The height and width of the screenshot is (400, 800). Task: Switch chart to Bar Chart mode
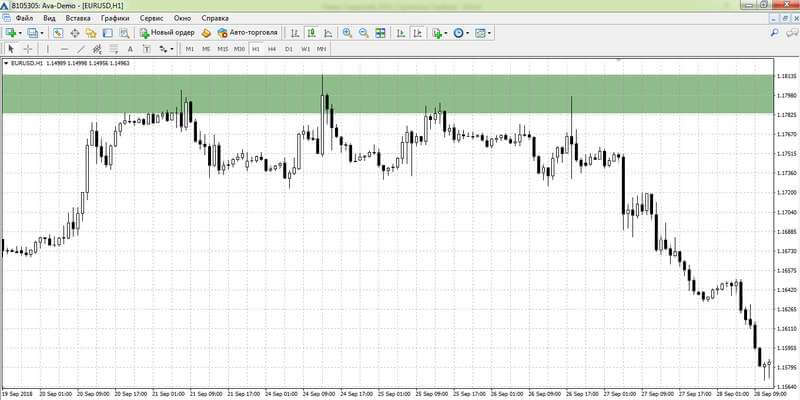coord(294,33)
